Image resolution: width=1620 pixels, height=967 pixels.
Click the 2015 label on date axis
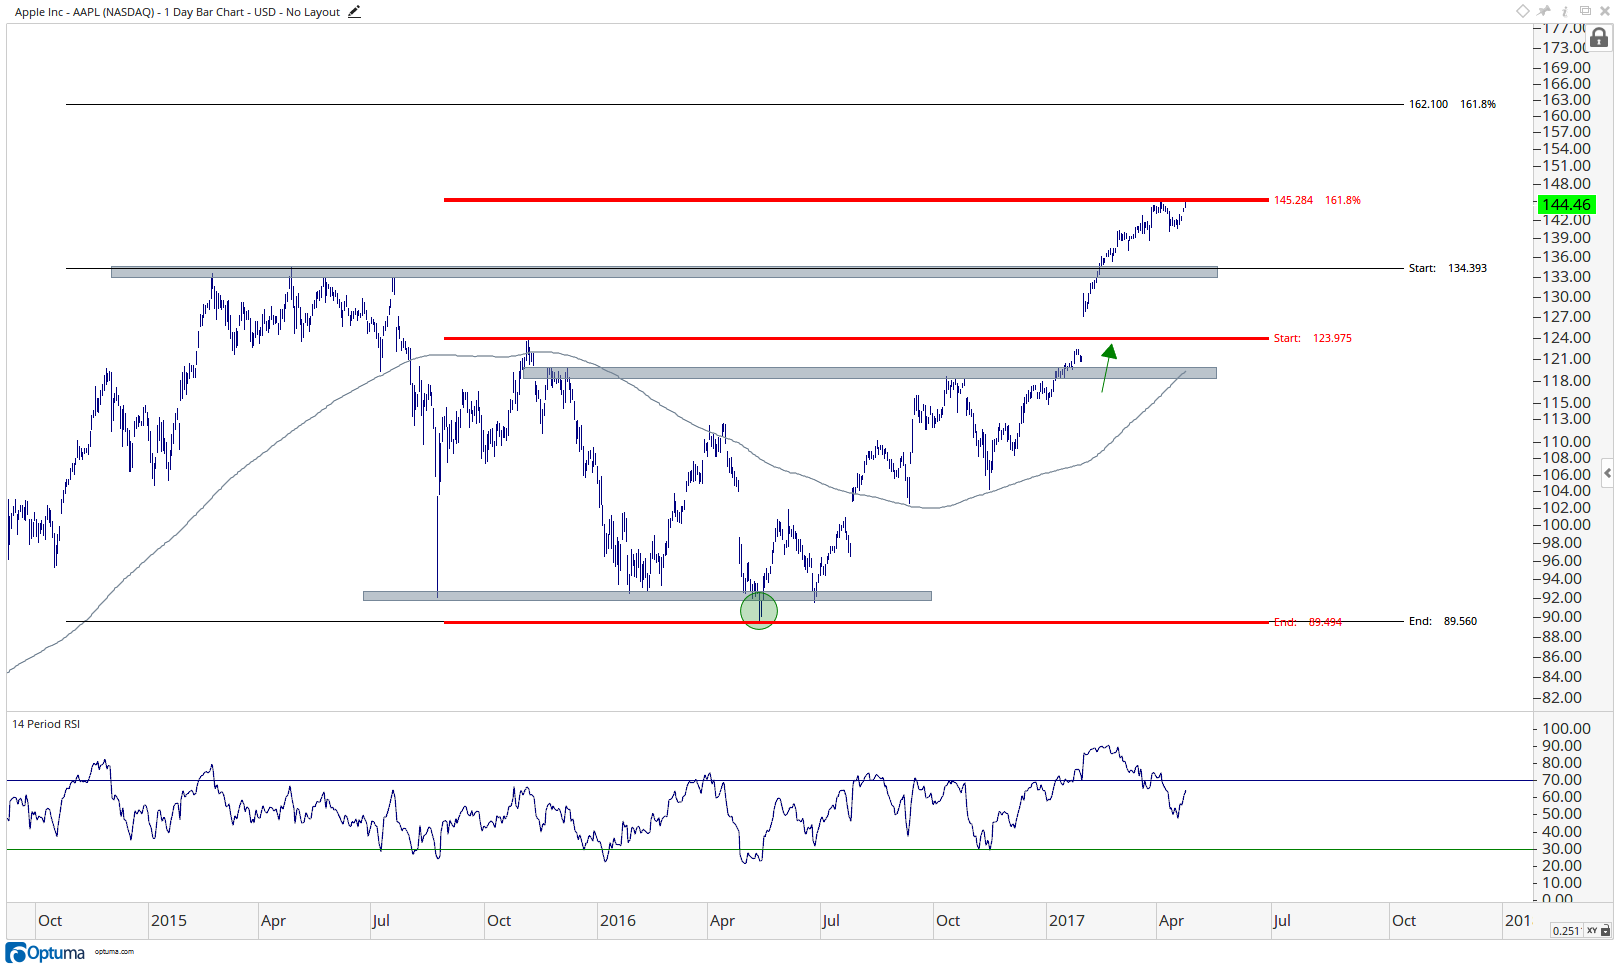coord(168,921)
